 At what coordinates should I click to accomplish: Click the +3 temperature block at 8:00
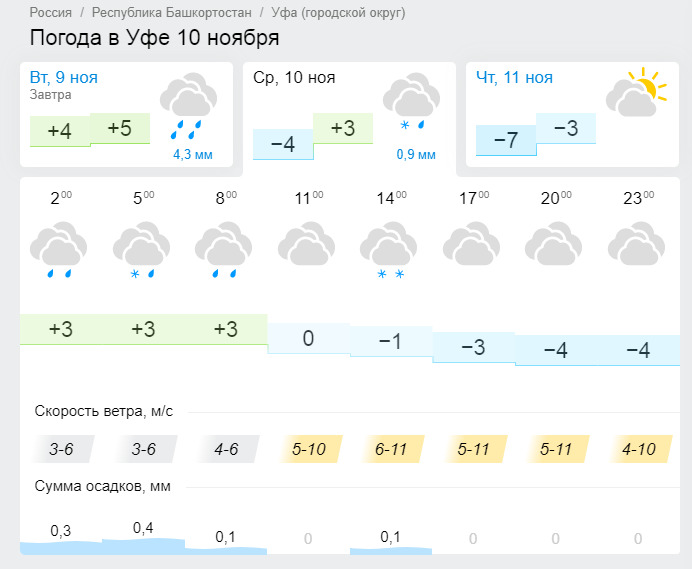[x=226, y=329]
